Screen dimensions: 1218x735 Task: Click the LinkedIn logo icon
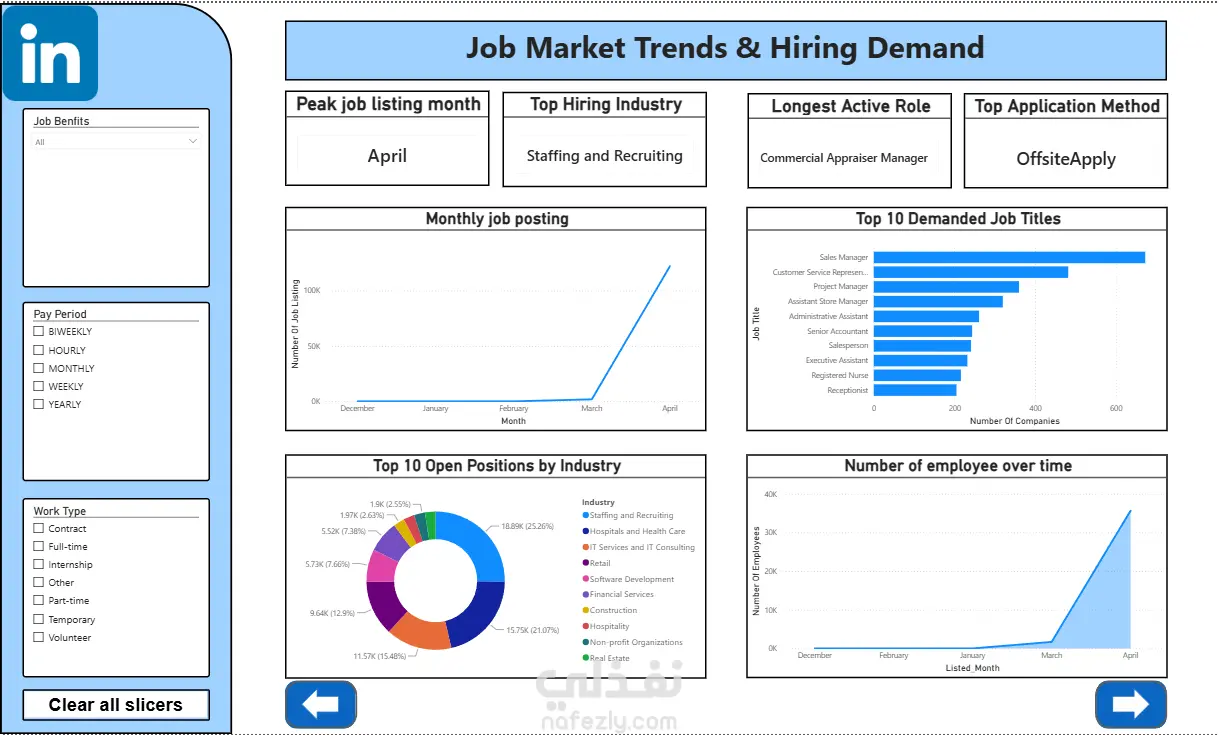point(50,53)
